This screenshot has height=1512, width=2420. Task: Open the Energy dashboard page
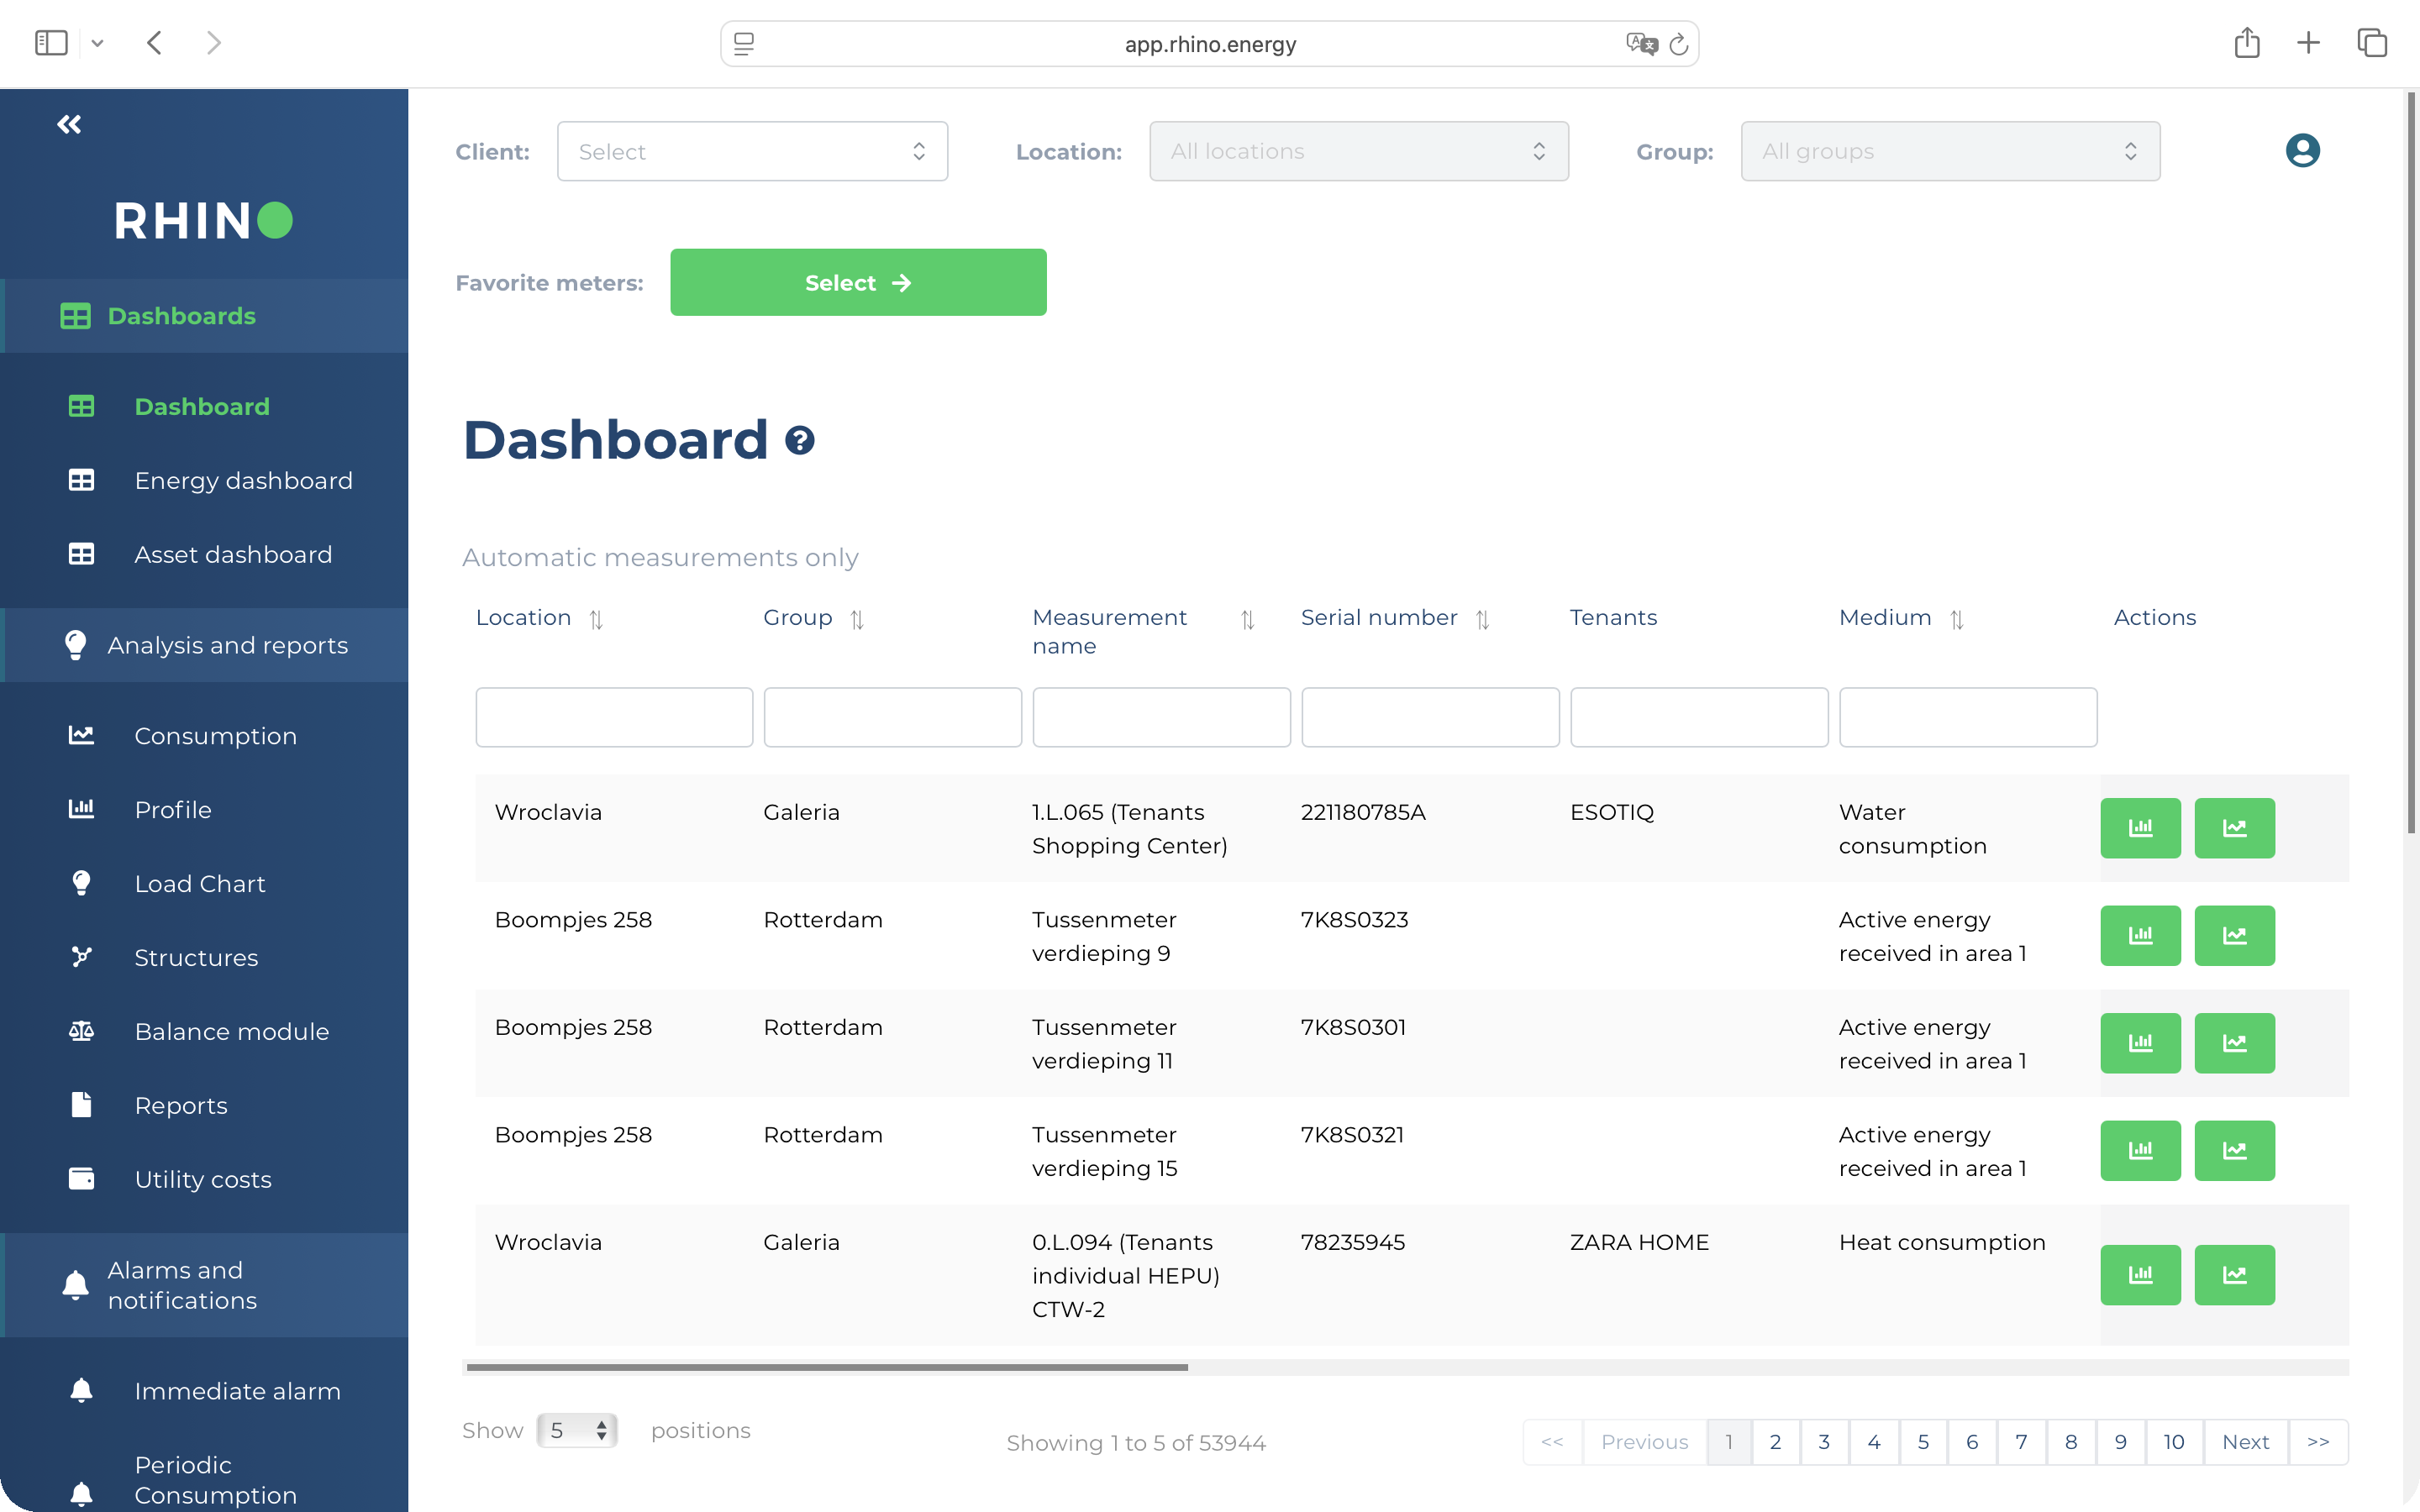243,481
